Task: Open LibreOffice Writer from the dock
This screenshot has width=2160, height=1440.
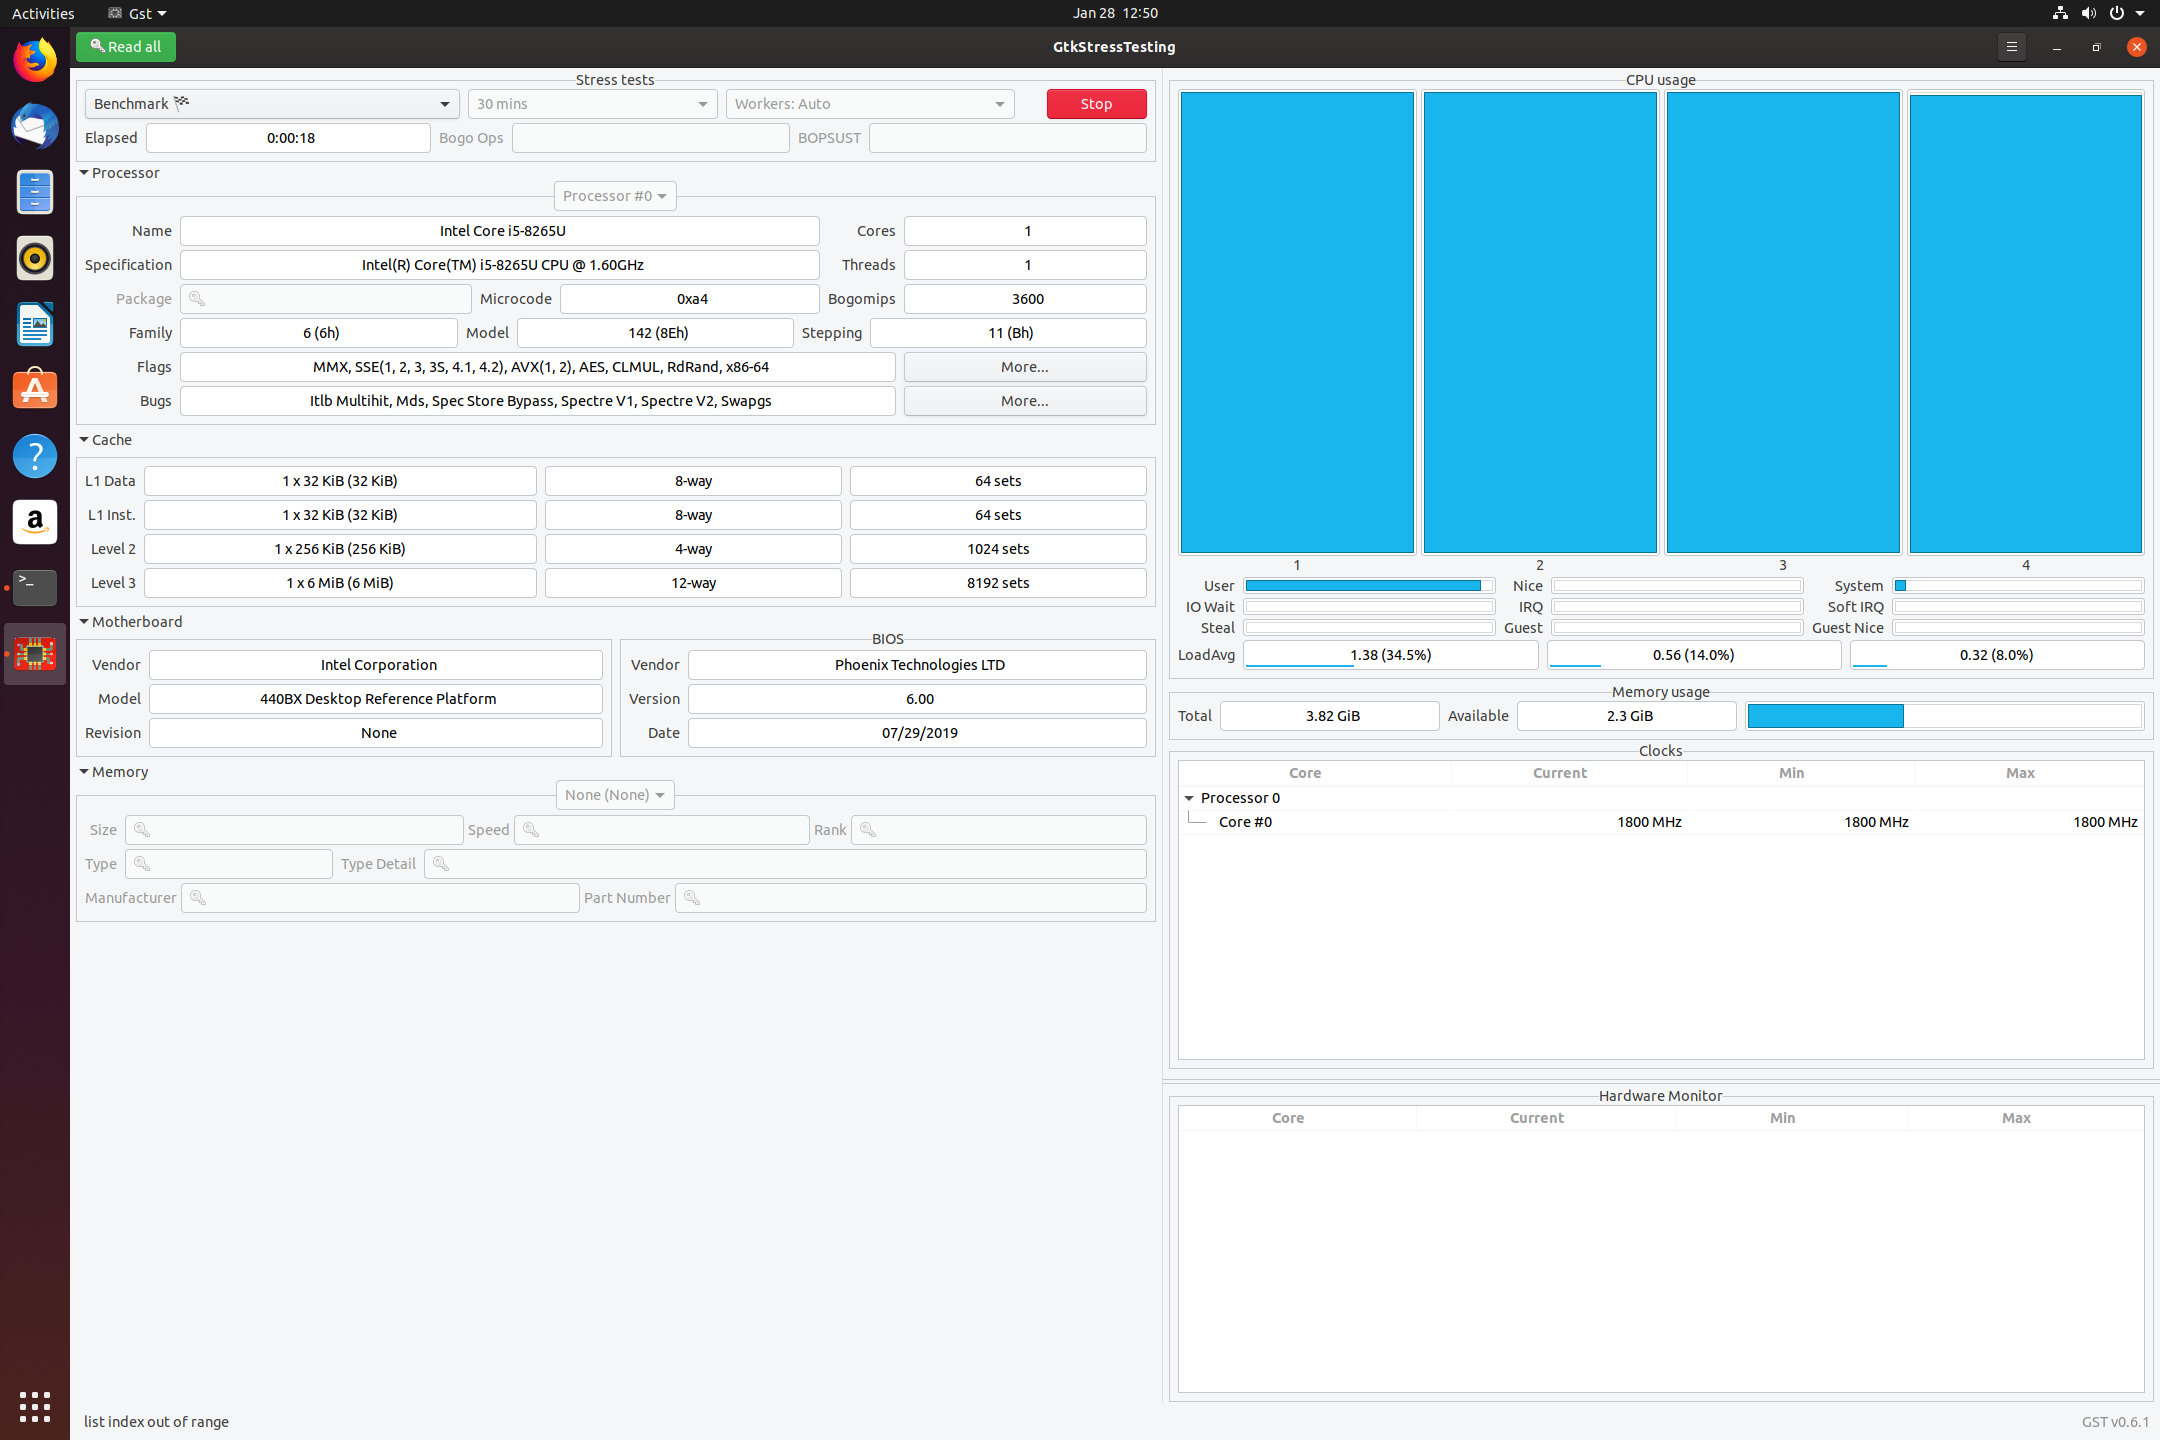Action: (x=35, y=324)
